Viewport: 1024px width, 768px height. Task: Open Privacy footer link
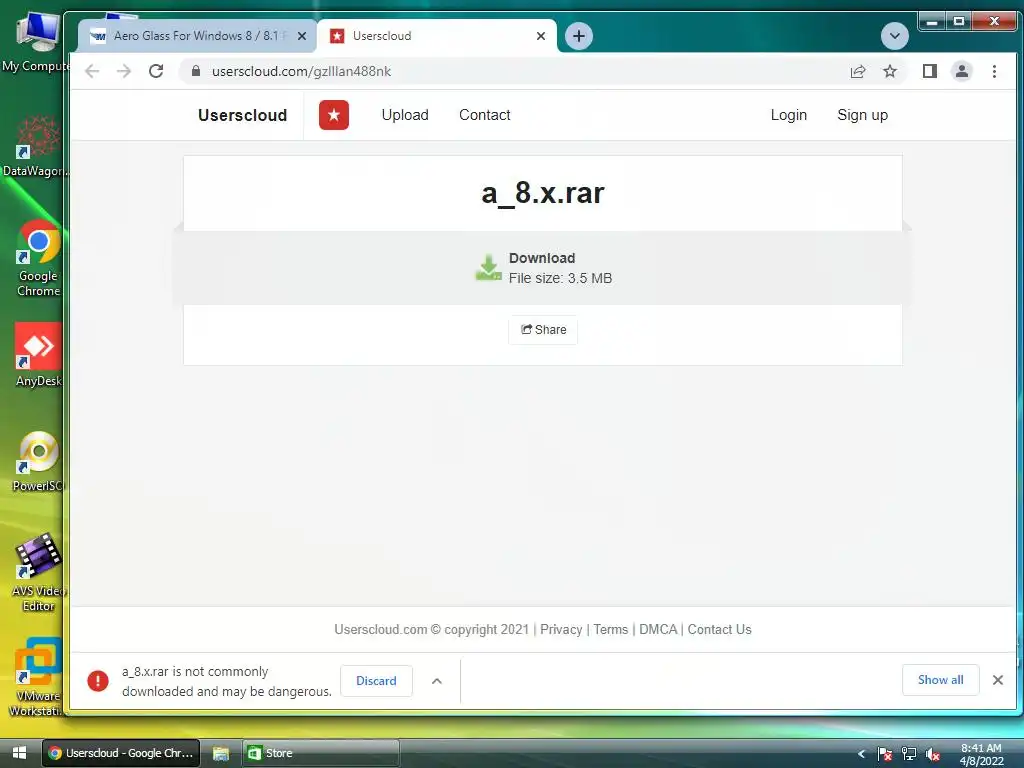[x=560, y=630]
